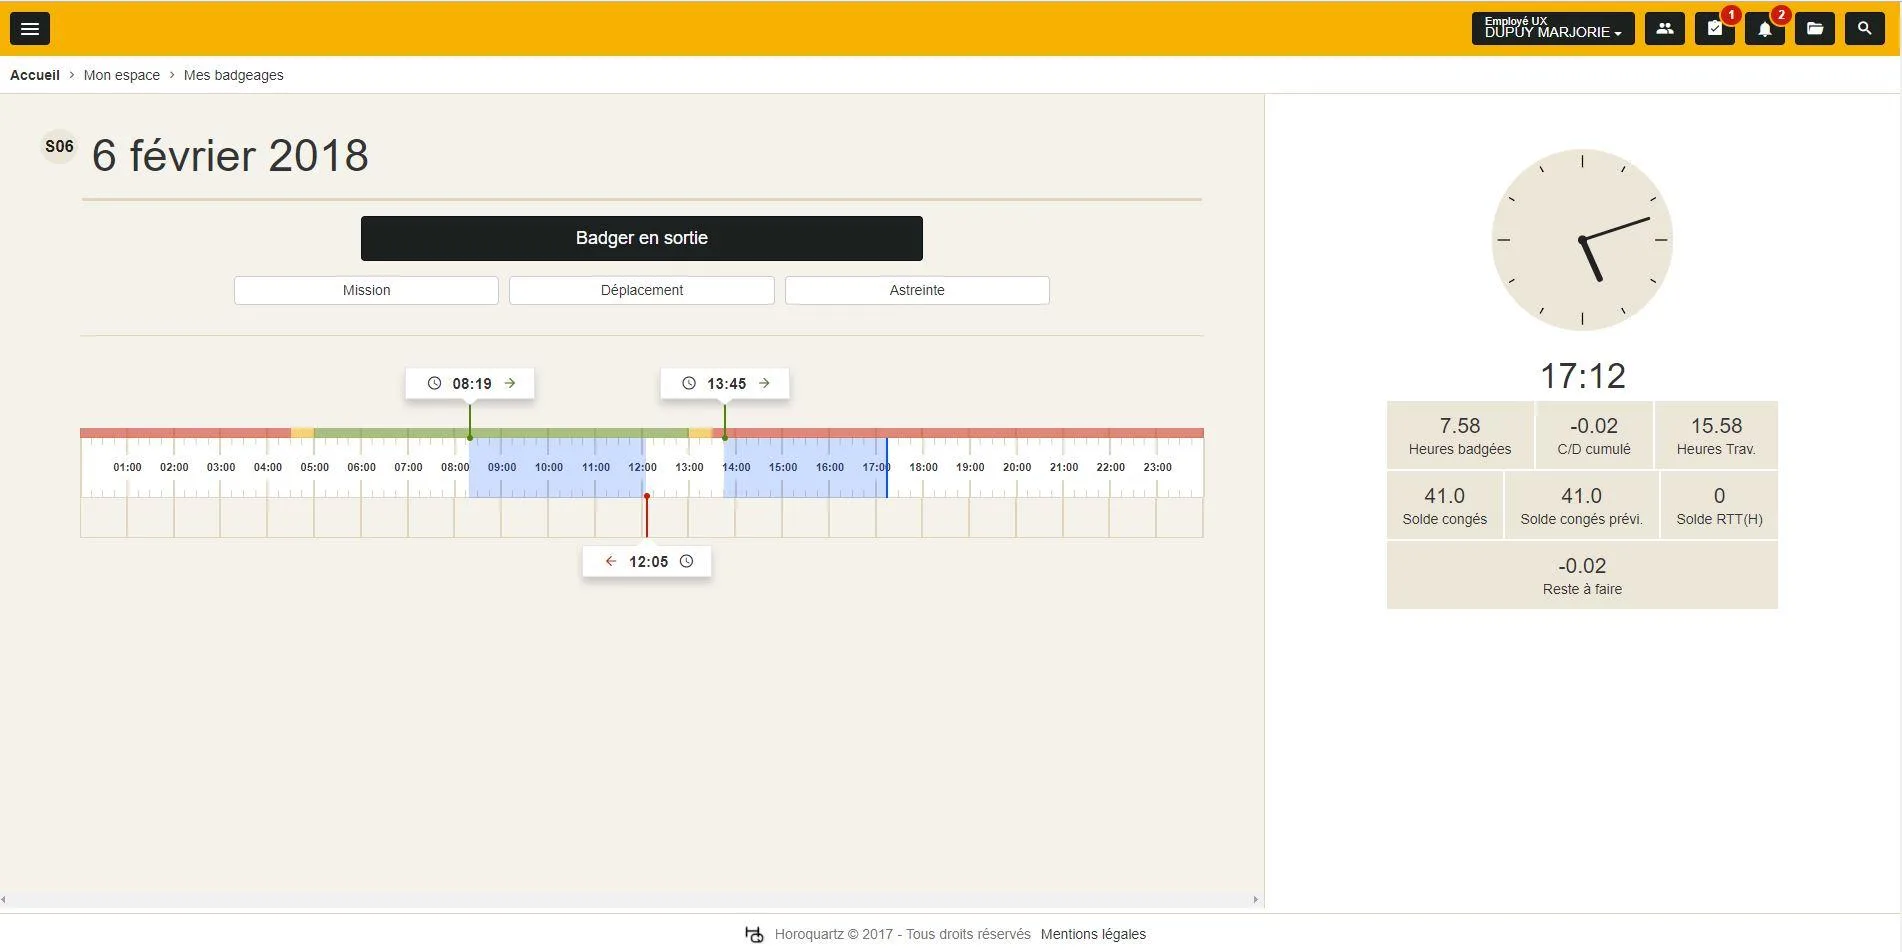Select the Mission button

pos(366,290)
